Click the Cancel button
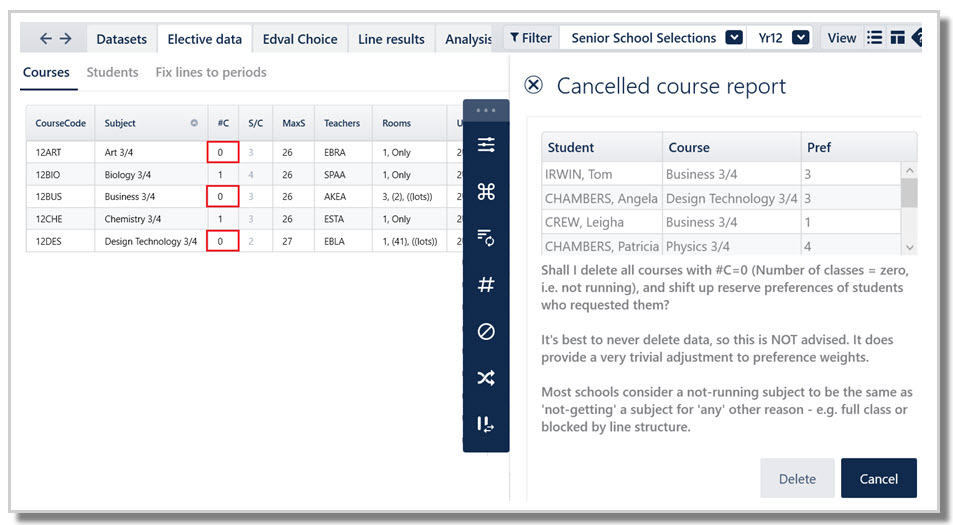The width and height of the screenshot is (953, 525). (x=878, y=478)
